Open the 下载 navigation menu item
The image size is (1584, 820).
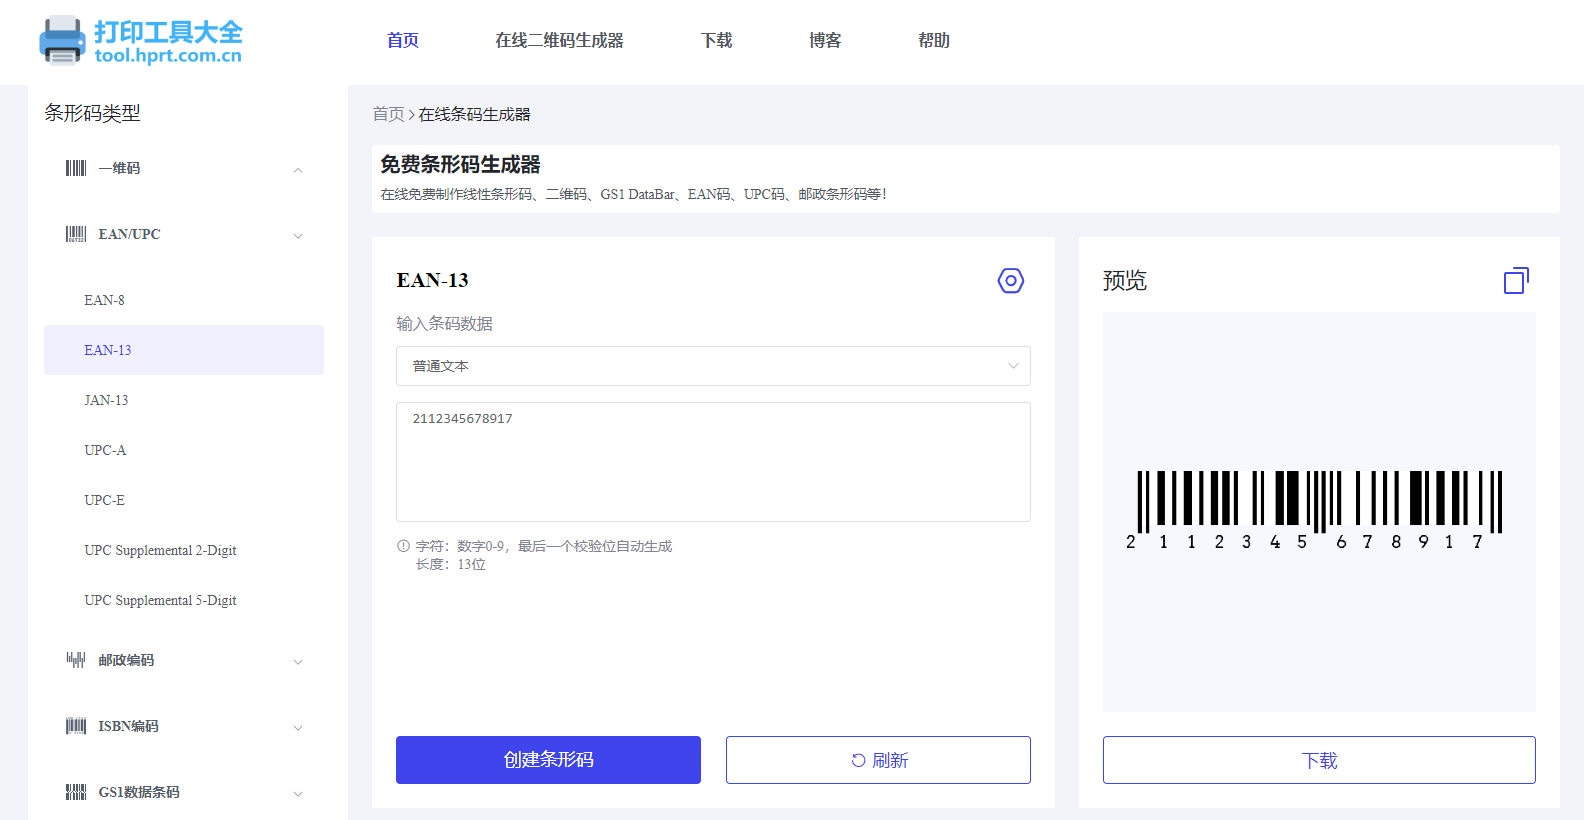coord(717,40)
